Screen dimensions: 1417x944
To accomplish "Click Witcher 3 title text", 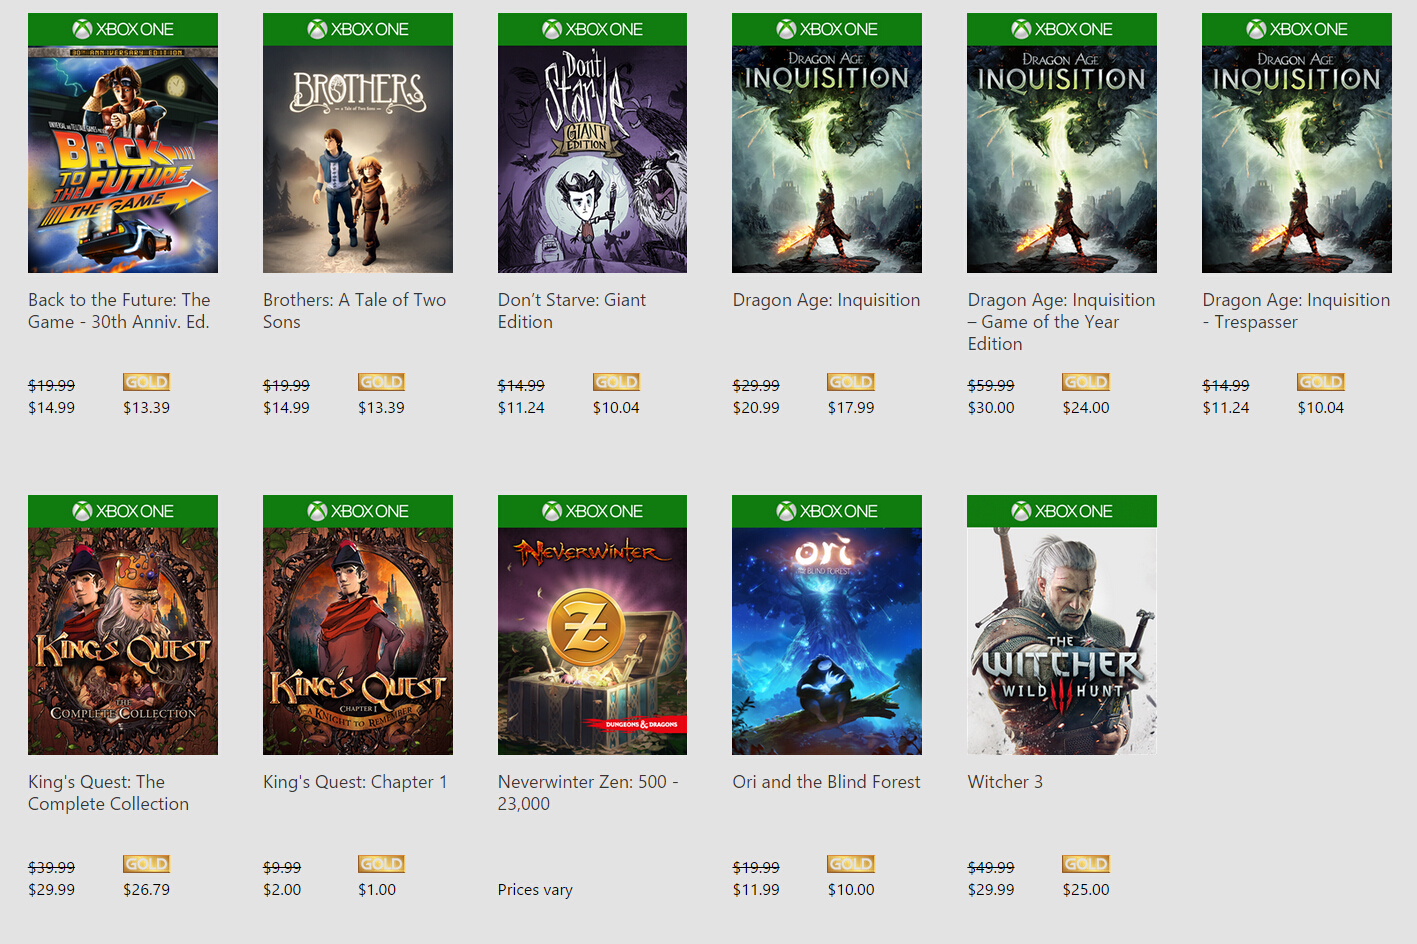I will coord(1005,782).
